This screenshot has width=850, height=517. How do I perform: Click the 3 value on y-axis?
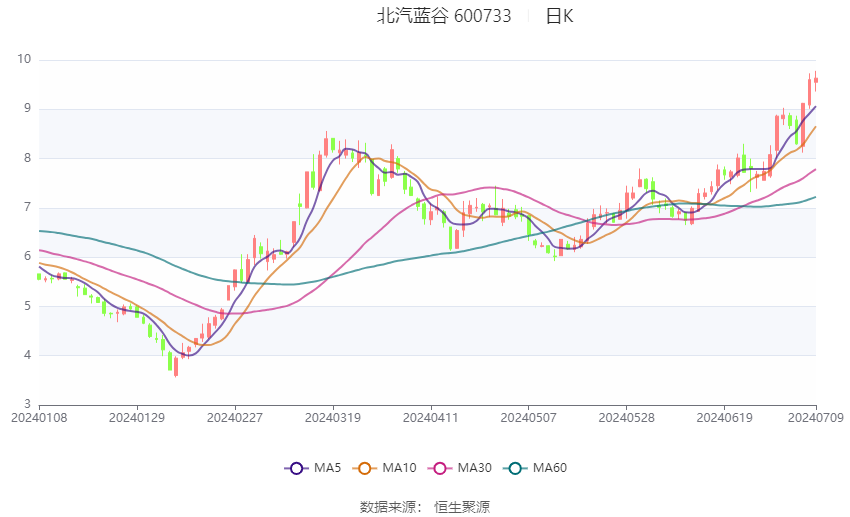[x=28, y=404]
